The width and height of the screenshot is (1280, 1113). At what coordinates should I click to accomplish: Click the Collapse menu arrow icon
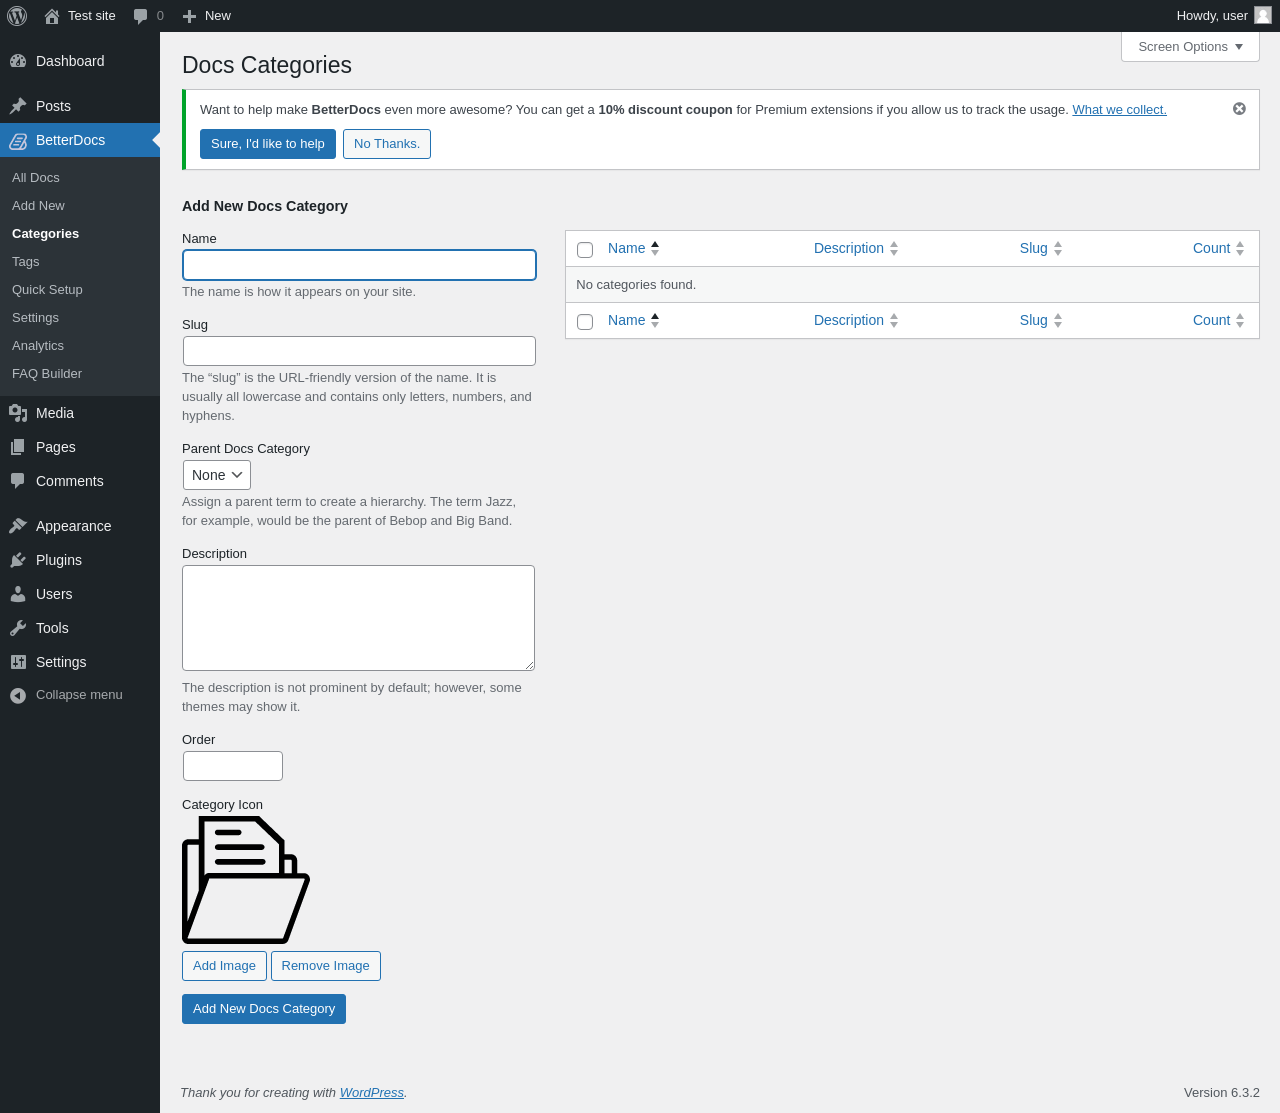coord(18,695)
